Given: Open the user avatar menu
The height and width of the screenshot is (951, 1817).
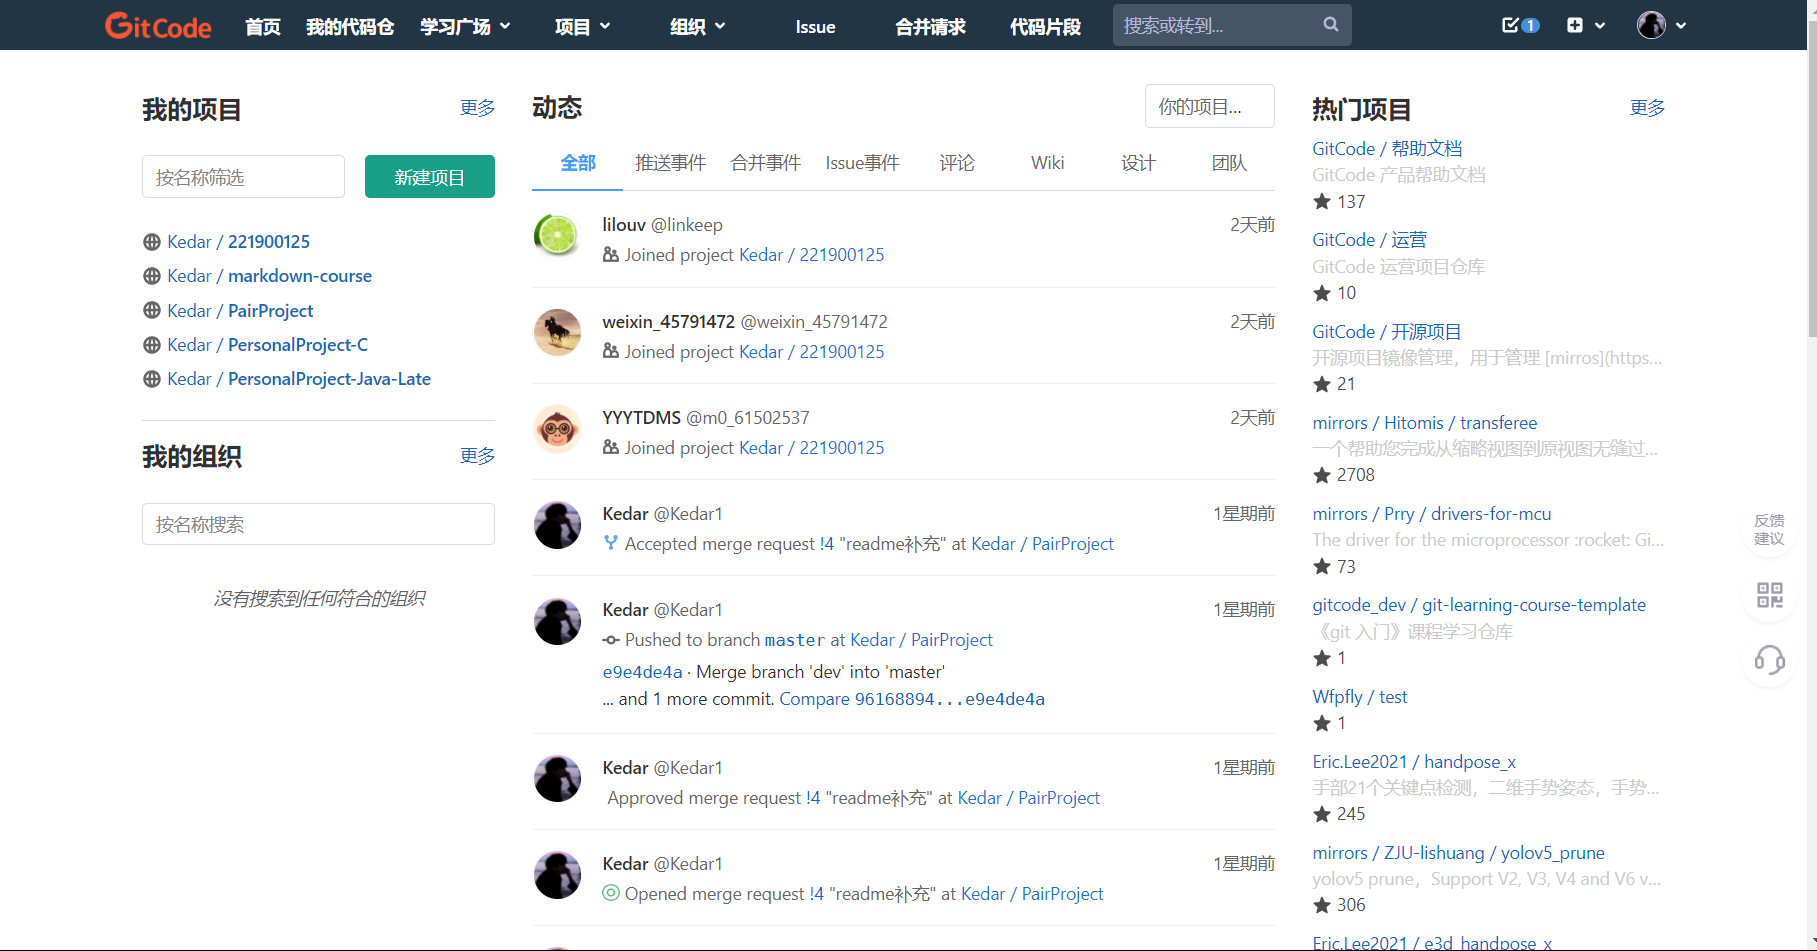Looking at the screenshot, I should click(1661, 25).
